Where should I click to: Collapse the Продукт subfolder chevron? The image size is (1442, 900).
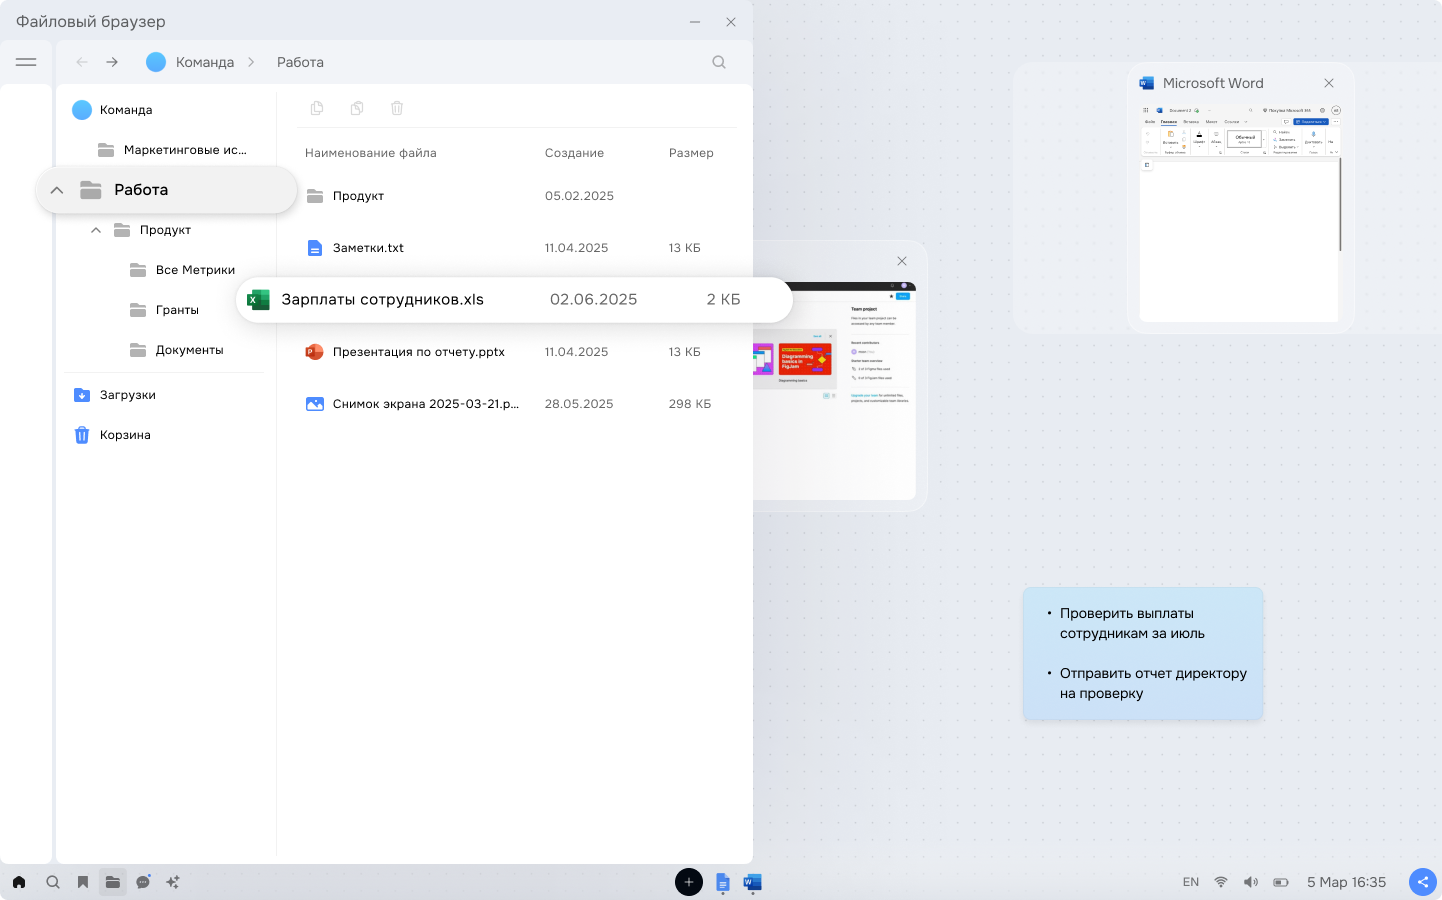(96, 230)
